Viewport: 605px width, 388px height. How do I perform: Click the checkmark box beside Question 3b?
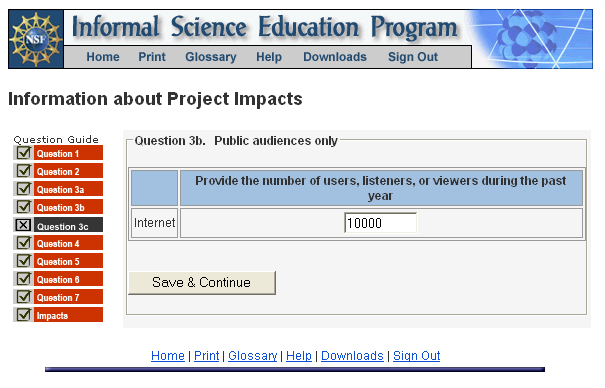24,207
